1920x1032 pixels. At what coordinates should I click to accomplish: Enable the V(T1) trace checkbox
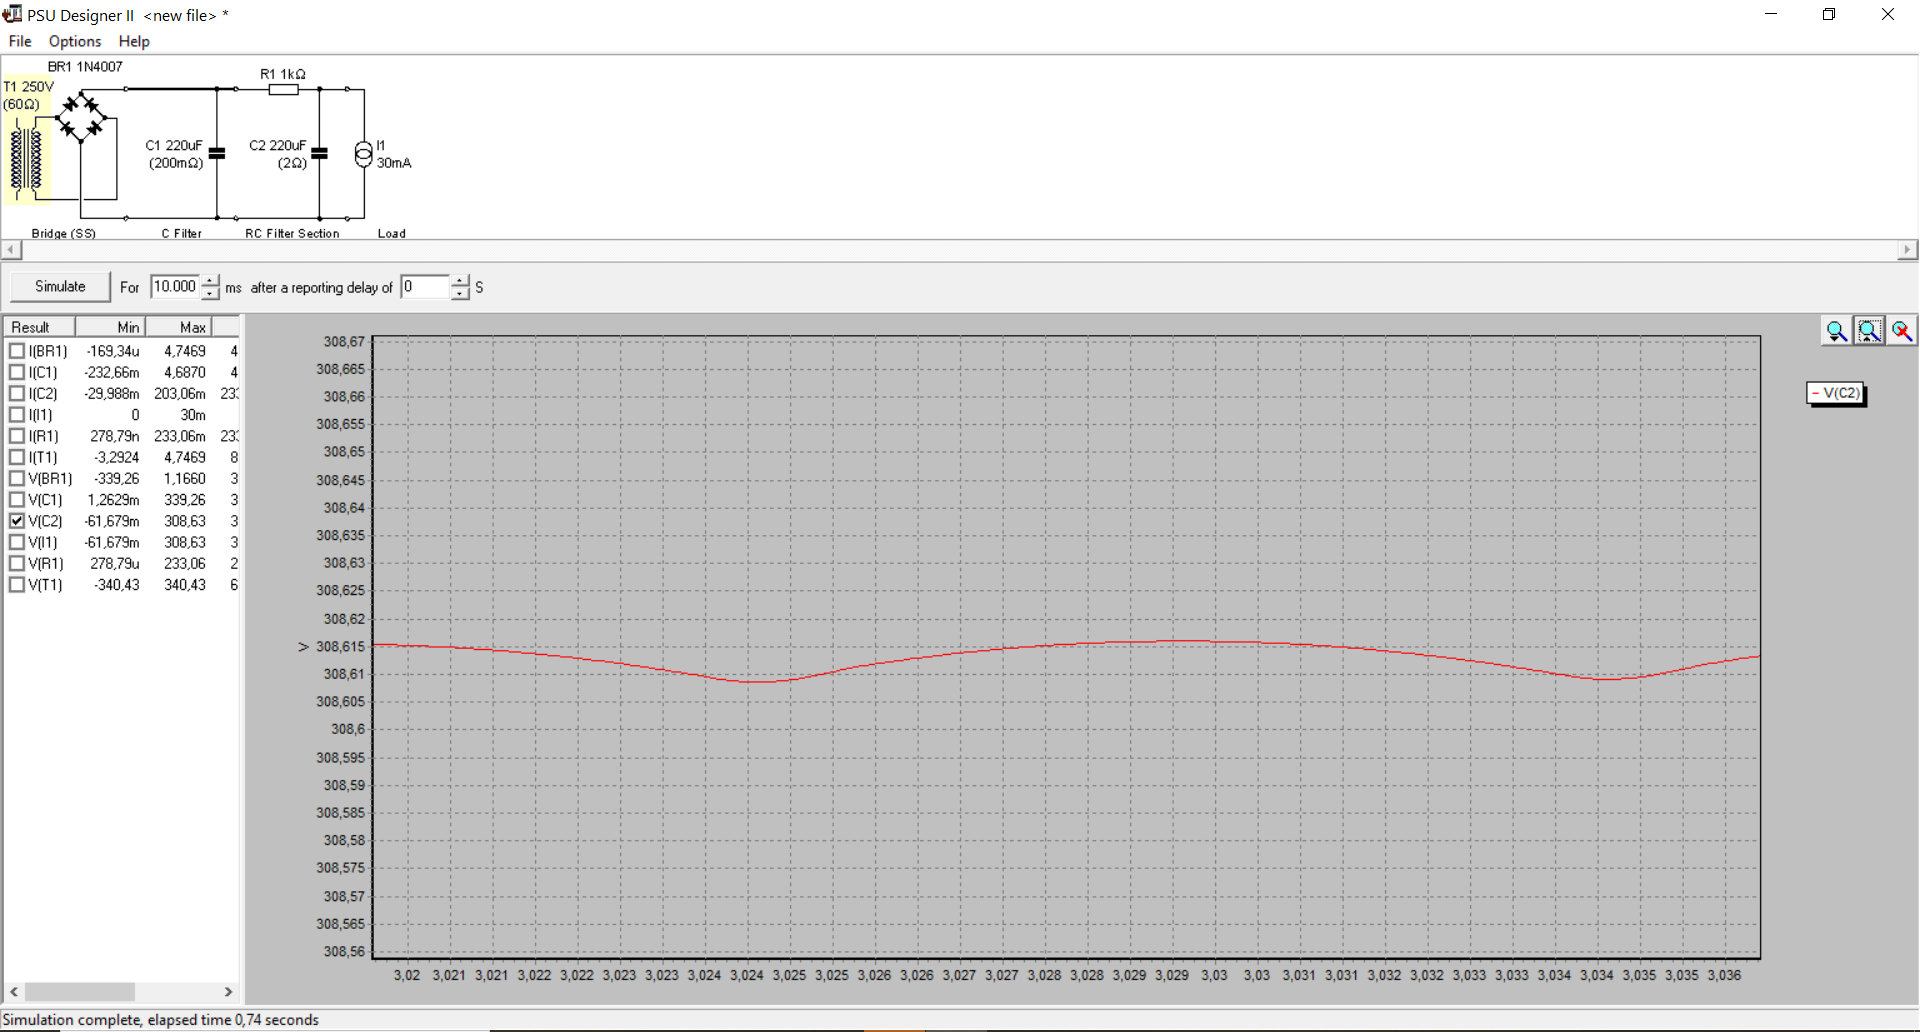coord(17,584)
